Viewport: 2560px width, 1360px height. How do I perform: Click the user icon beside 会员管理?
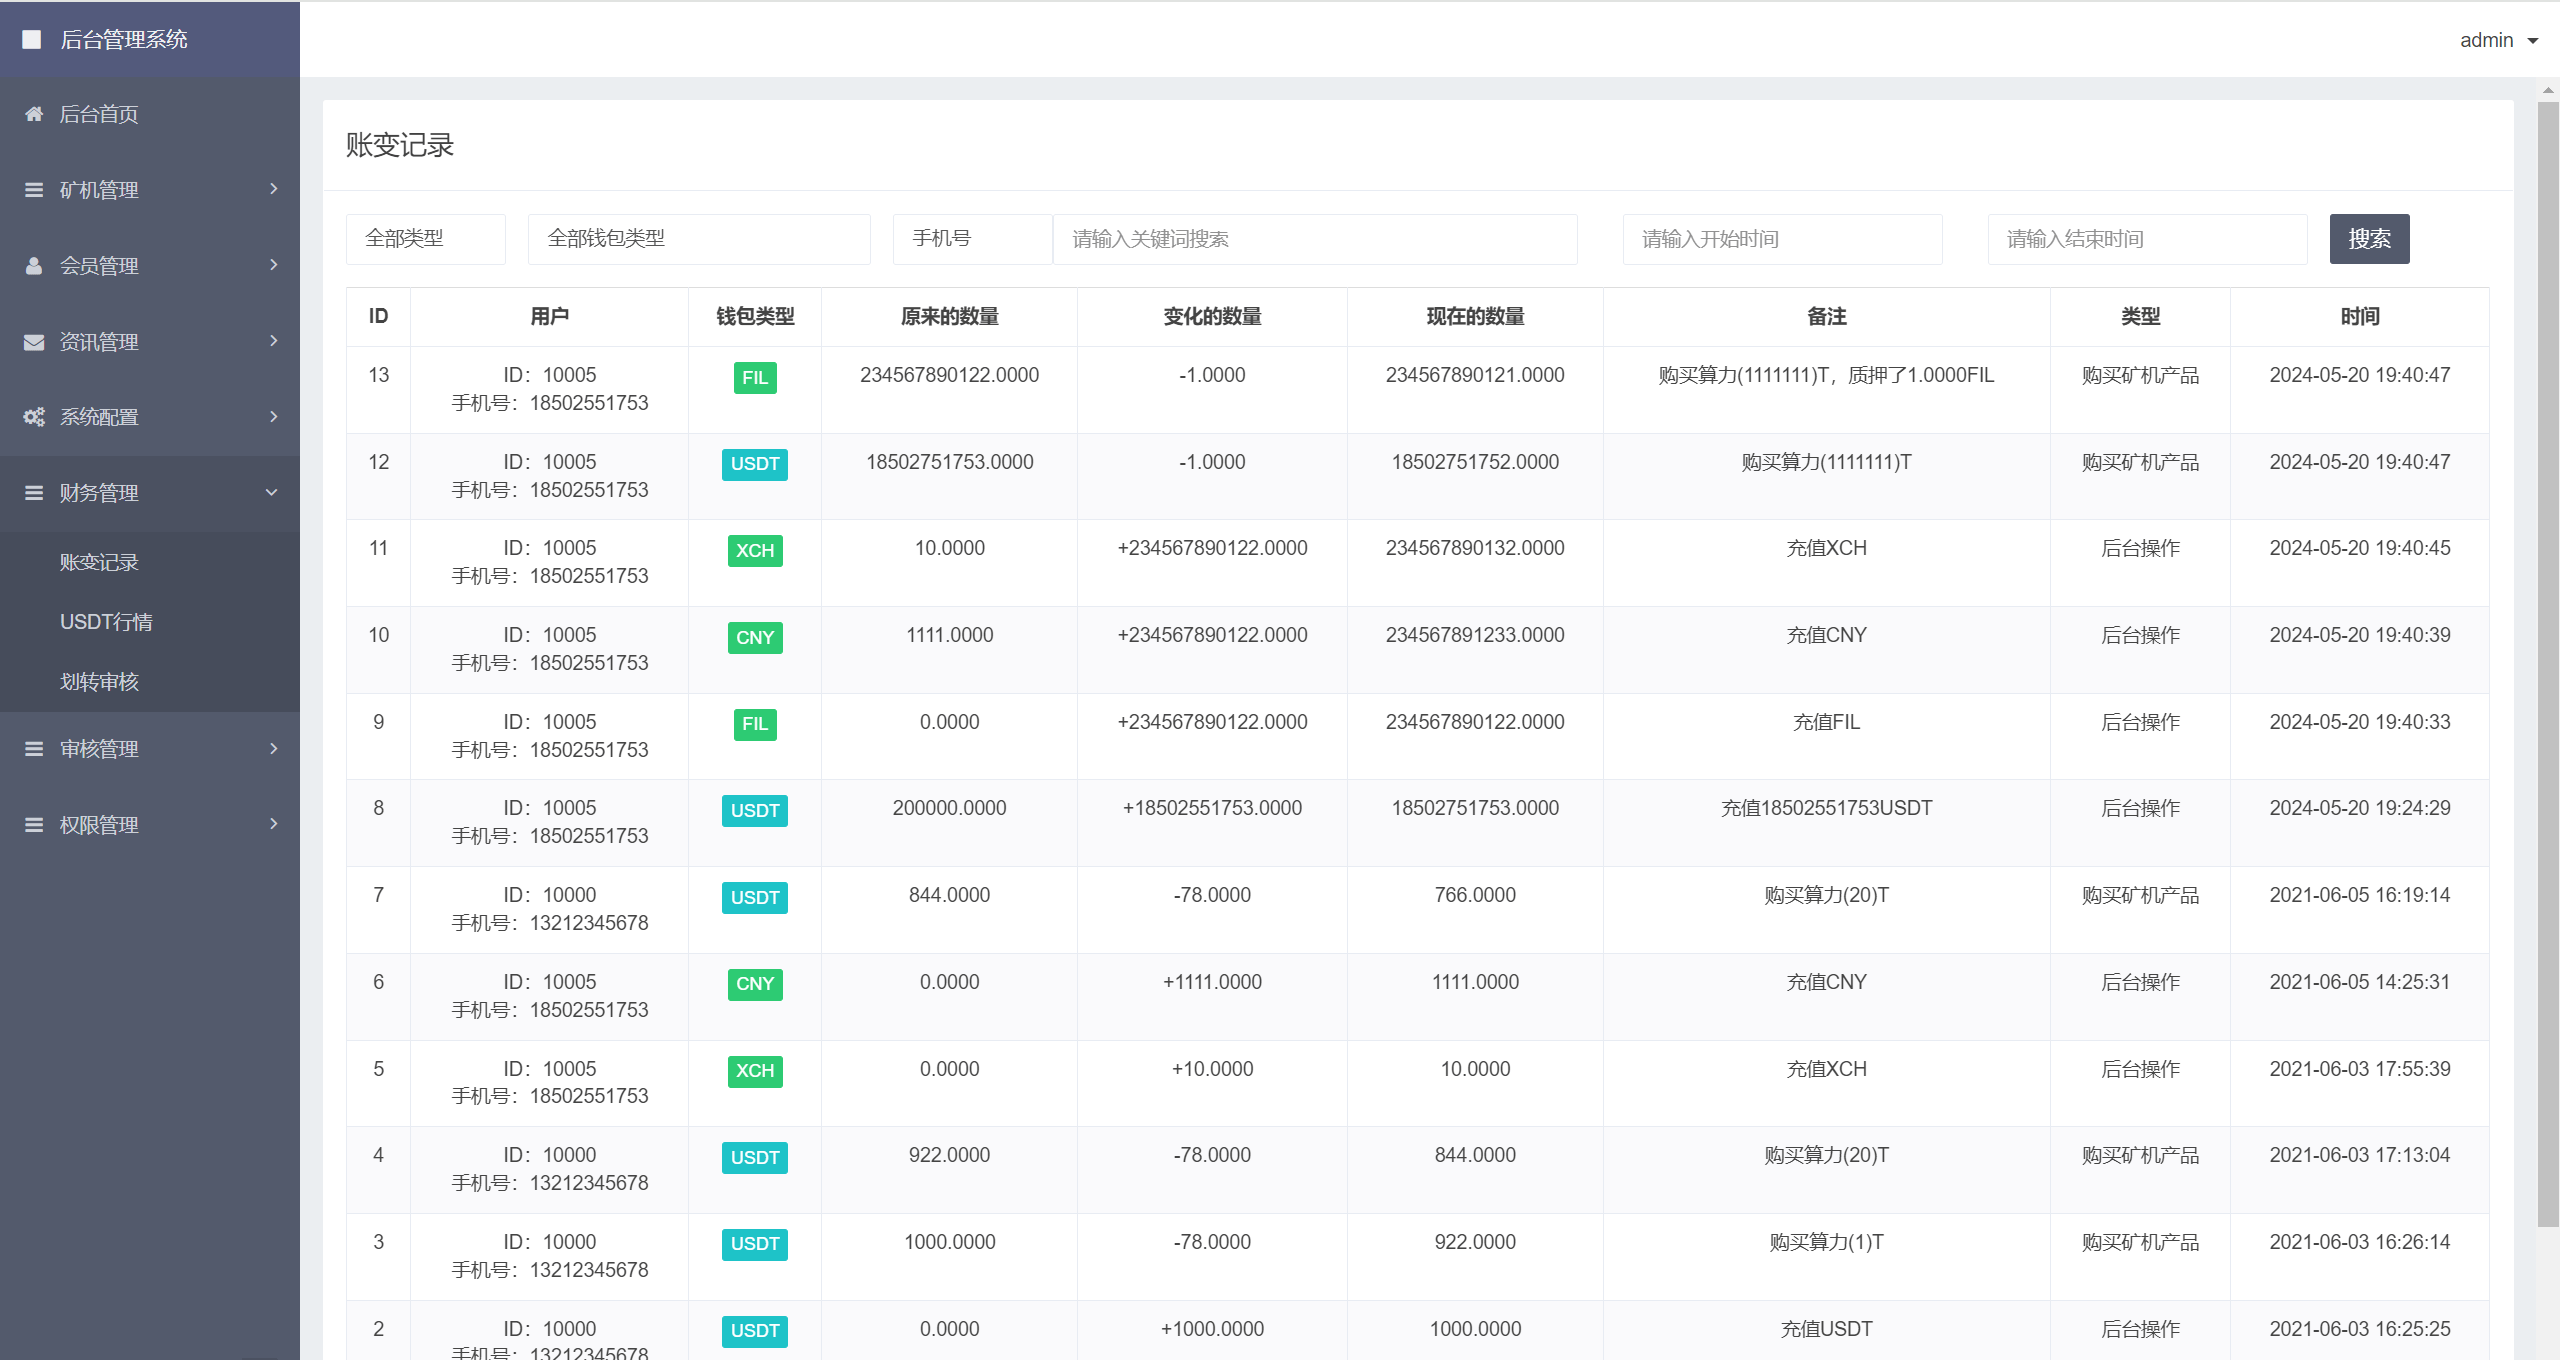(34, 266)
